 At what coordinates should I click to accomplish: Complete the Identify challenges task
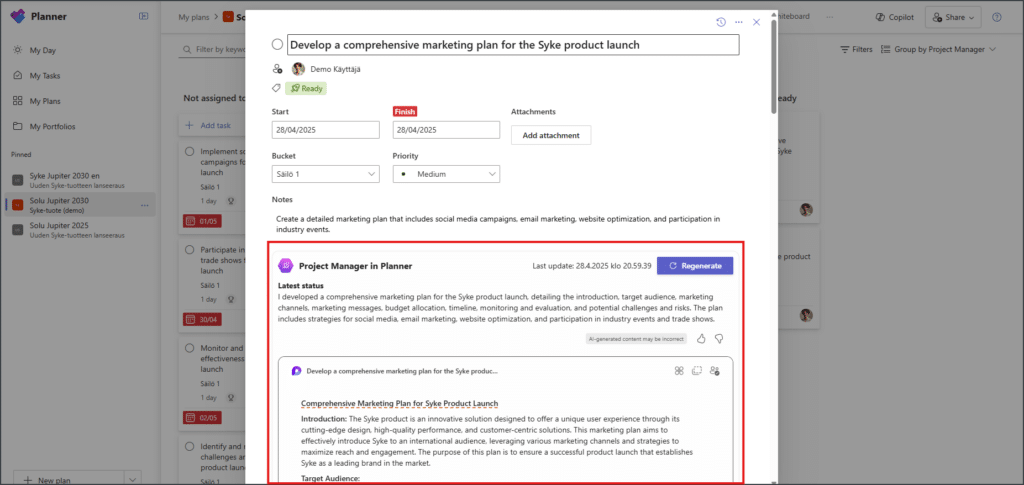pos(189,446)
